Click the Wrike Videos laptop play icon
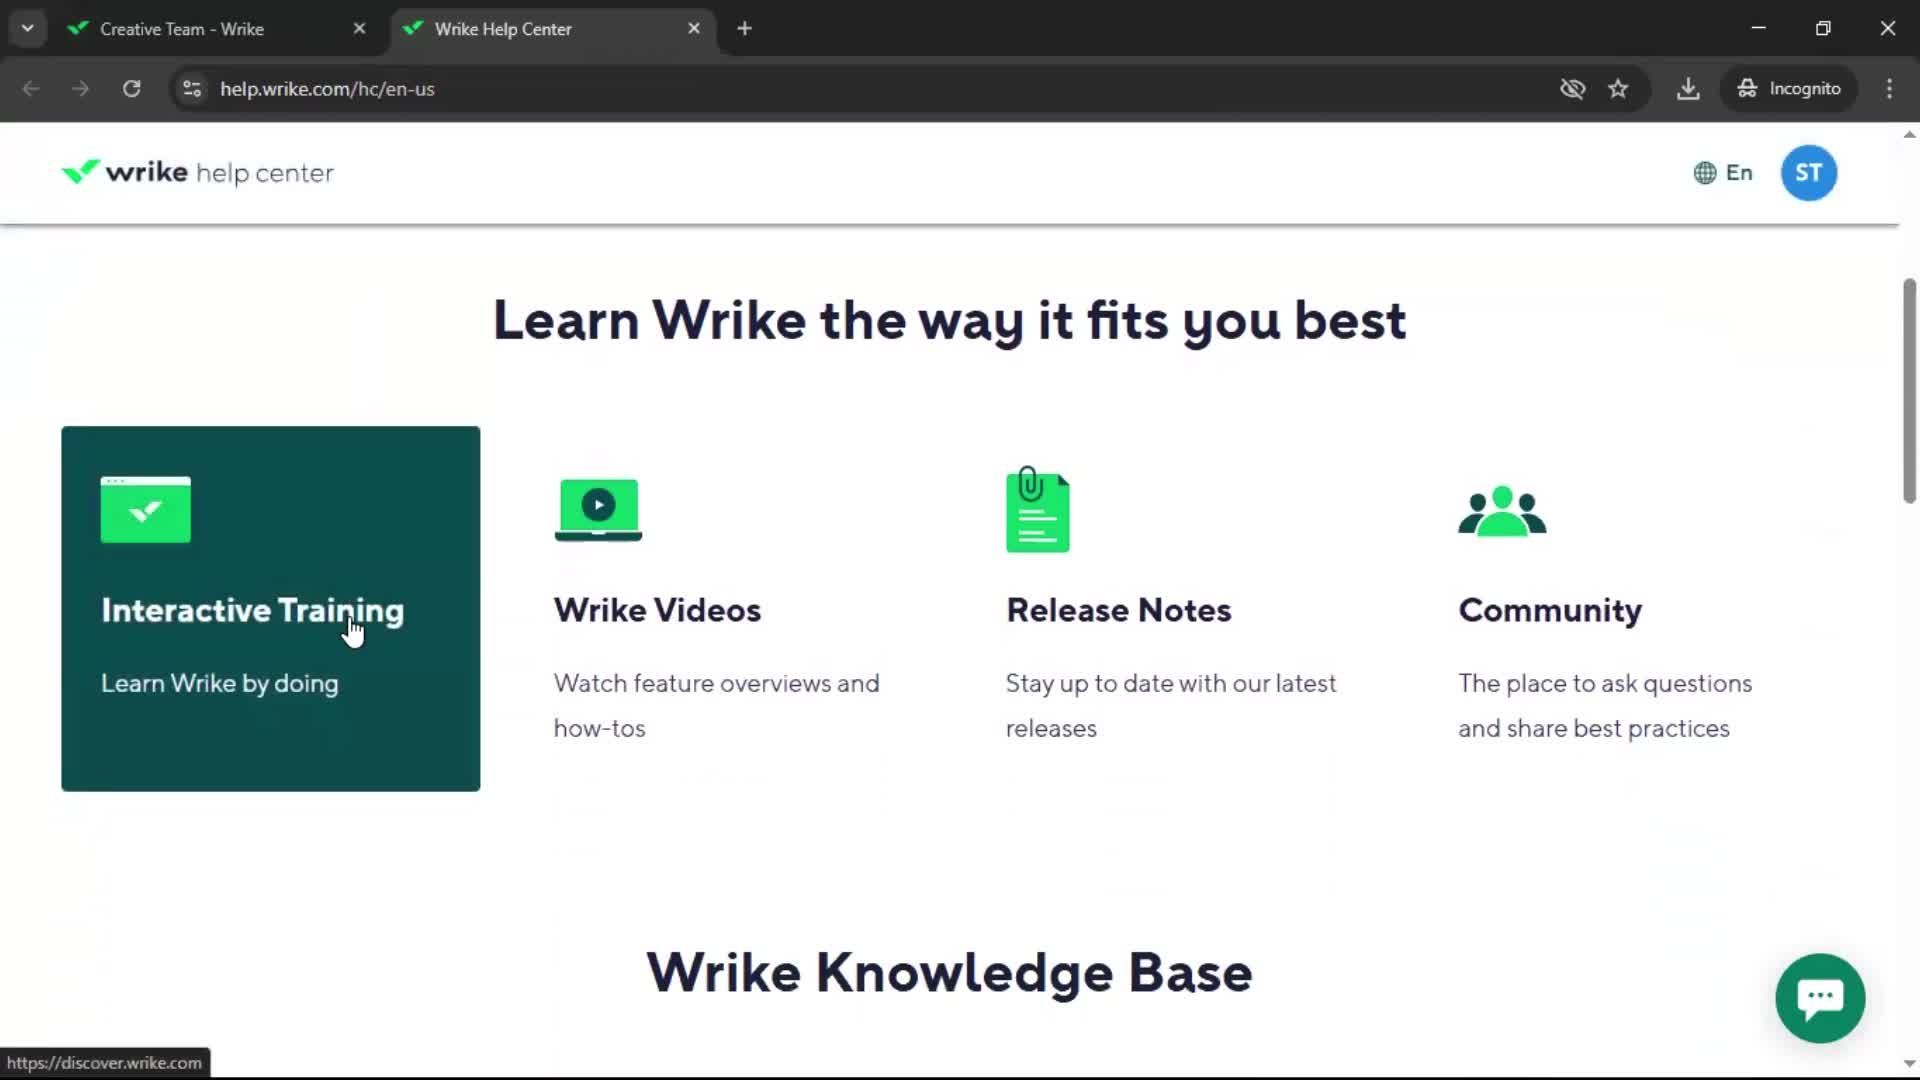 pos(598,510)
